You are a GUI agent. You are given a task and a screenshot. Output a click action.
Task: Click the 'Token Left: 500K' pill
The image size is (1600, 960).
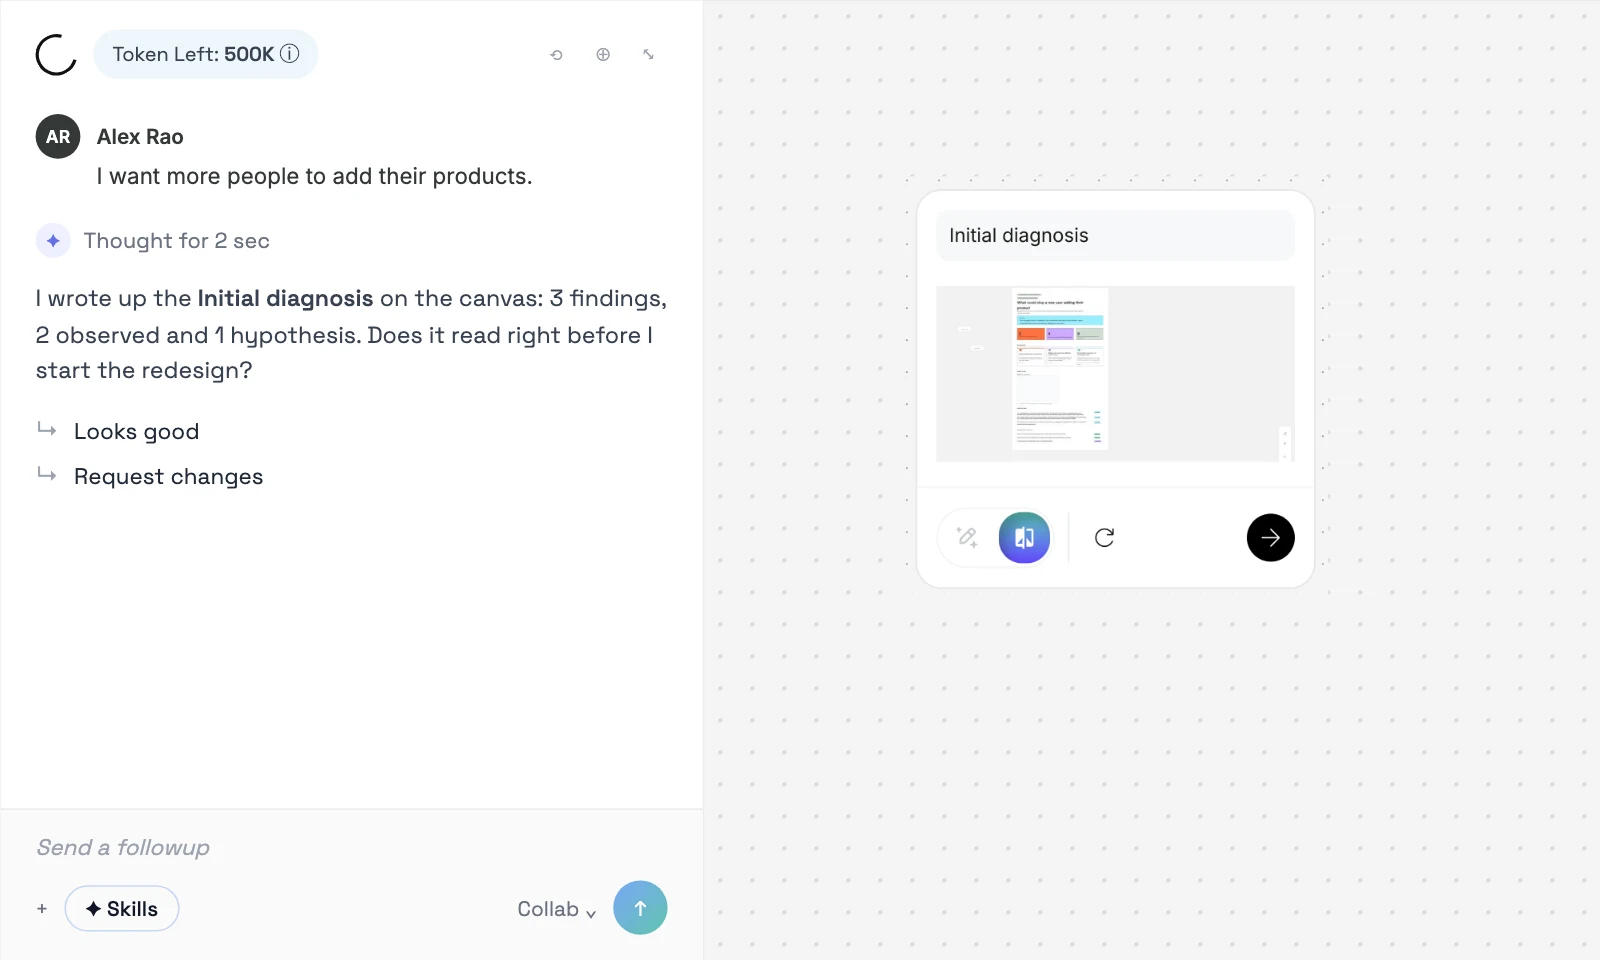[x=205, y=54]
